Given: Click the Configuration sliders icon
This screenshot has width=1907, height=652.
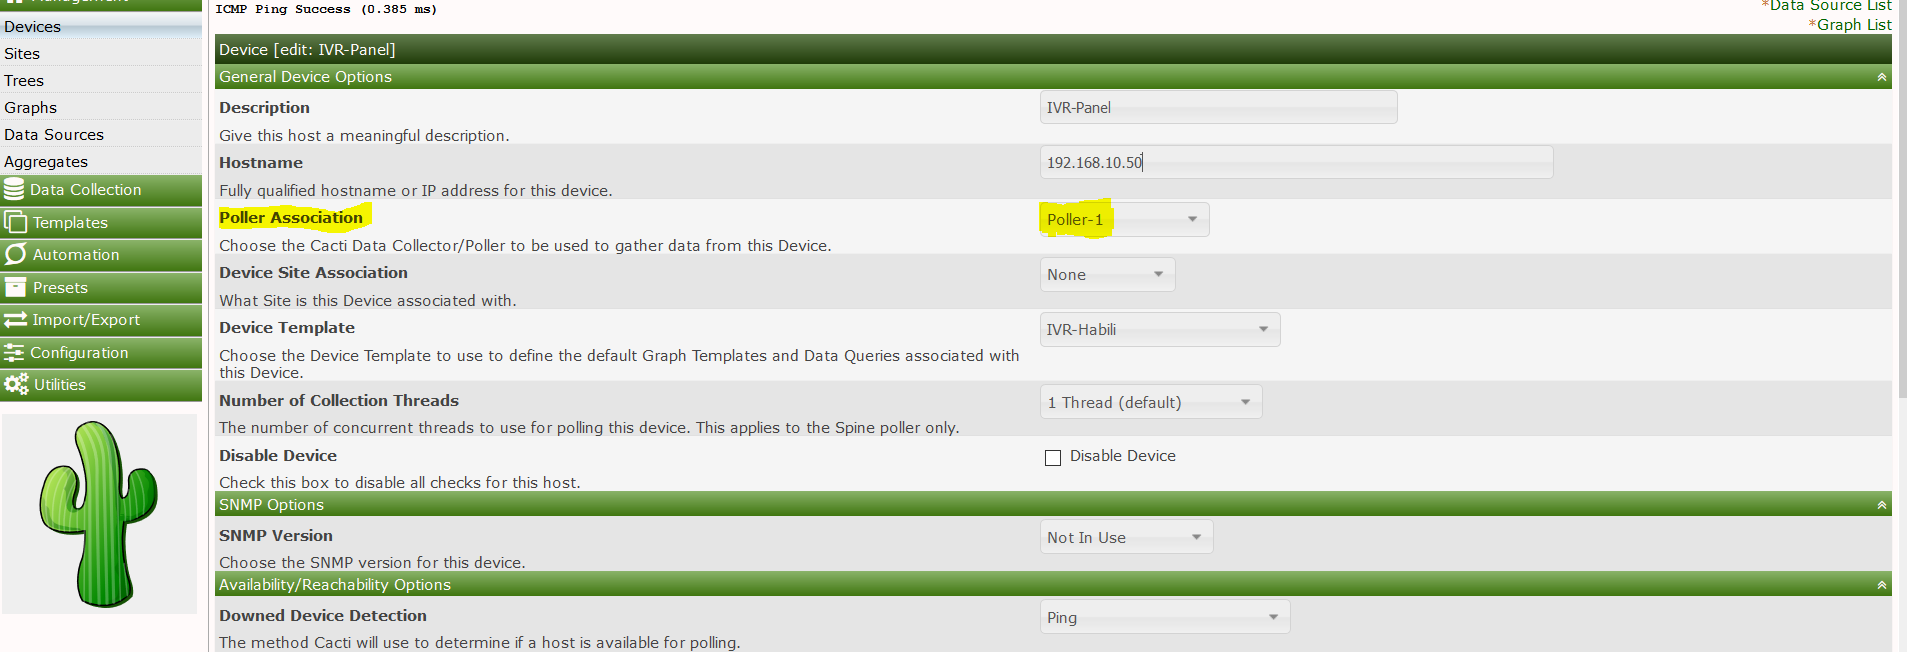Looking at the screenshot, I should click(x=14, y=353).
